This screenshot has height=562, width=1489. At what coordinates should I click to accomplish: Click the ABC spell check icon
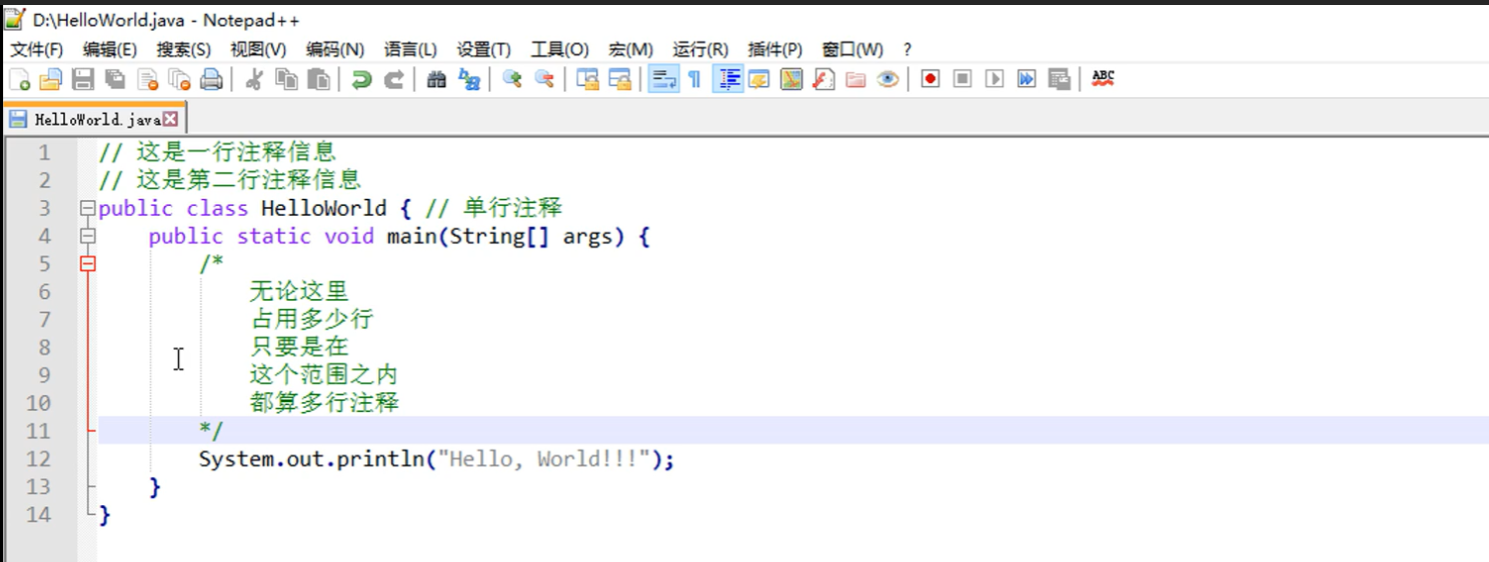coord(1103,79)
